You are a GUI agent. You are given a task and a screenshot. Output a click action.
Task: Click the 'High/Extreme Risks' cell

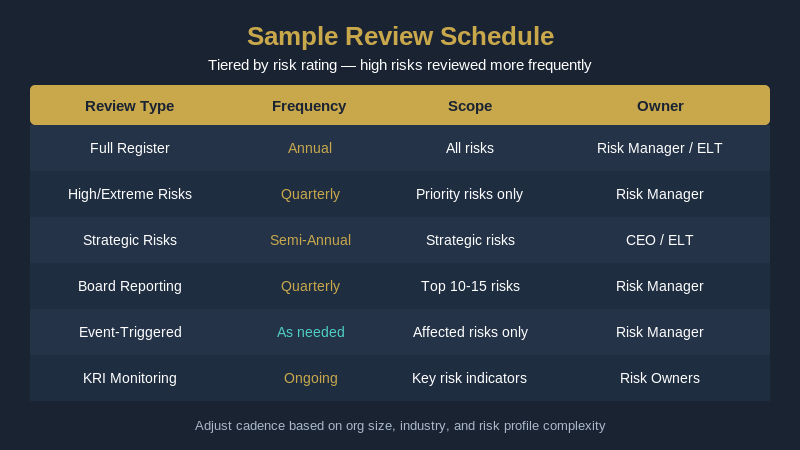coord(130,194)
